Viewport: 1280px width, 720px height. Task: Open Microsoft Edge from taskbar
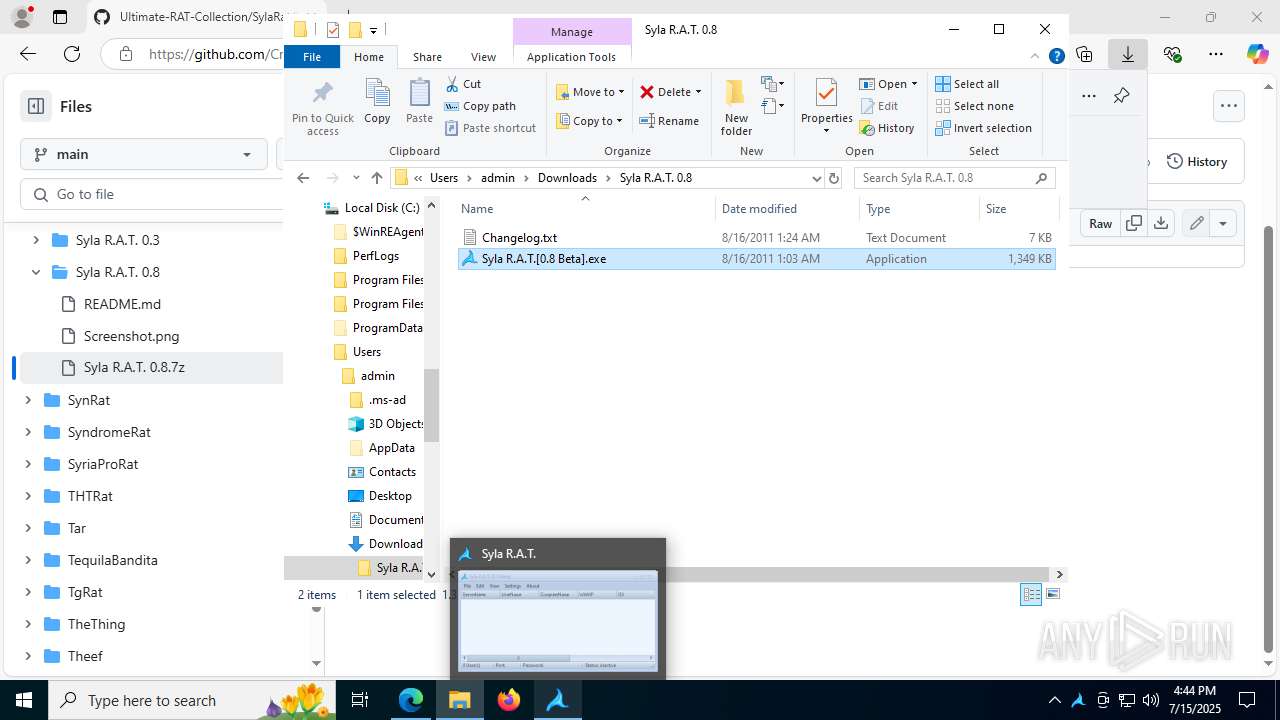pyautogui.click(x=411, y=700)
